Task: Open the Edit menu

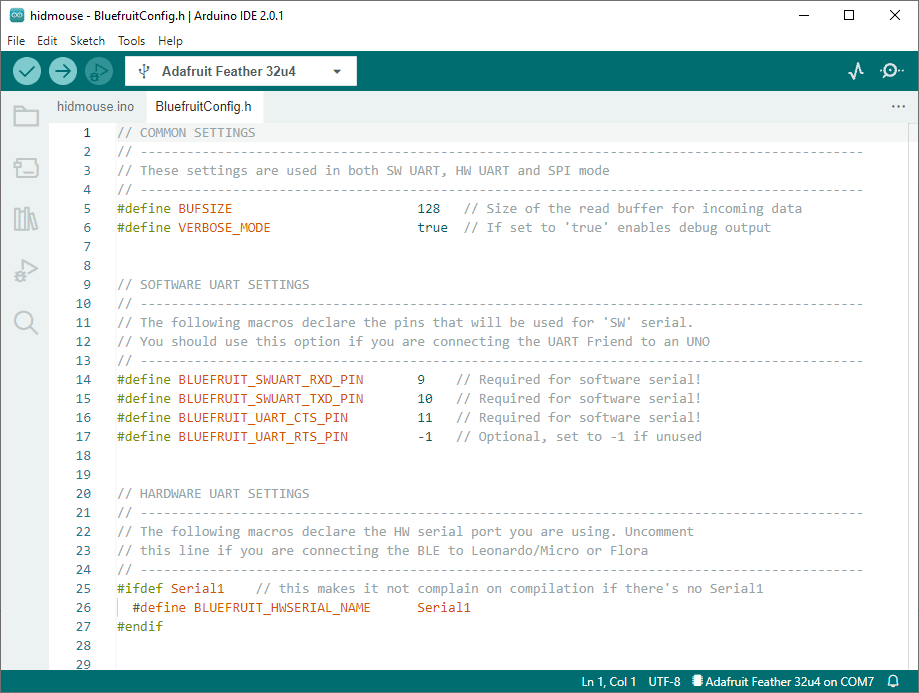Action: (x=47, y=41)
